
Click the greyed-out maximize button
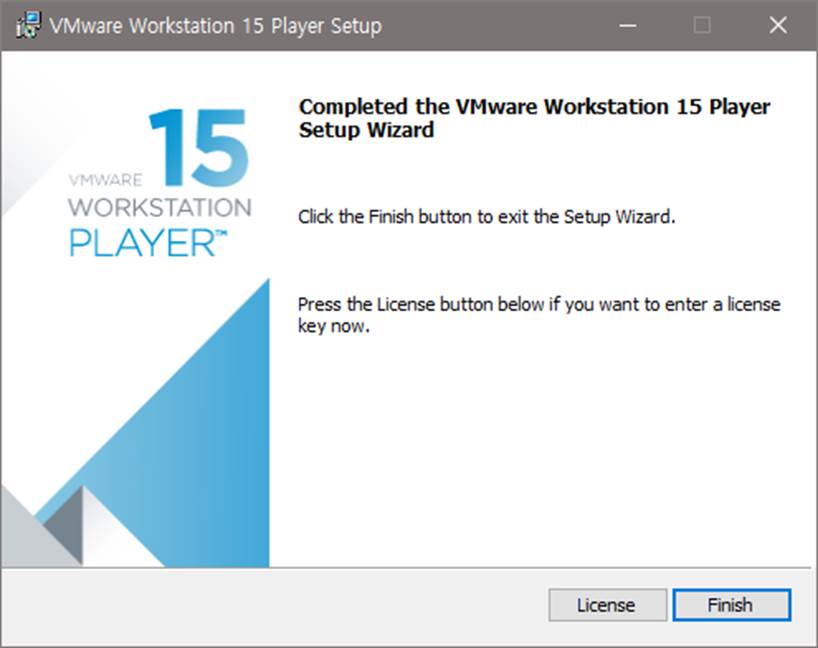click(x=703, y=25)
